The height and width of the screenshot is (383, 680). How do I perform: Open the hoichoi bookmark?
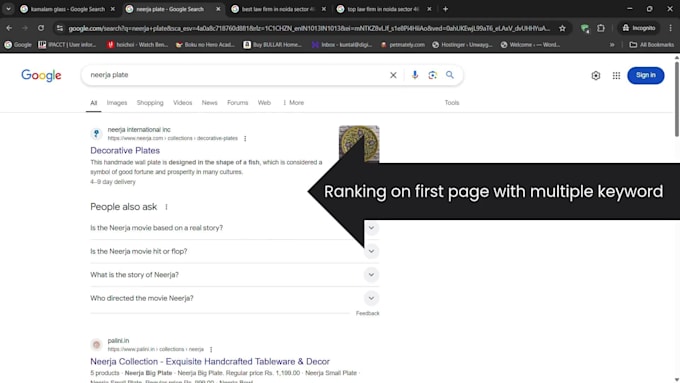(x=137, y=45)
